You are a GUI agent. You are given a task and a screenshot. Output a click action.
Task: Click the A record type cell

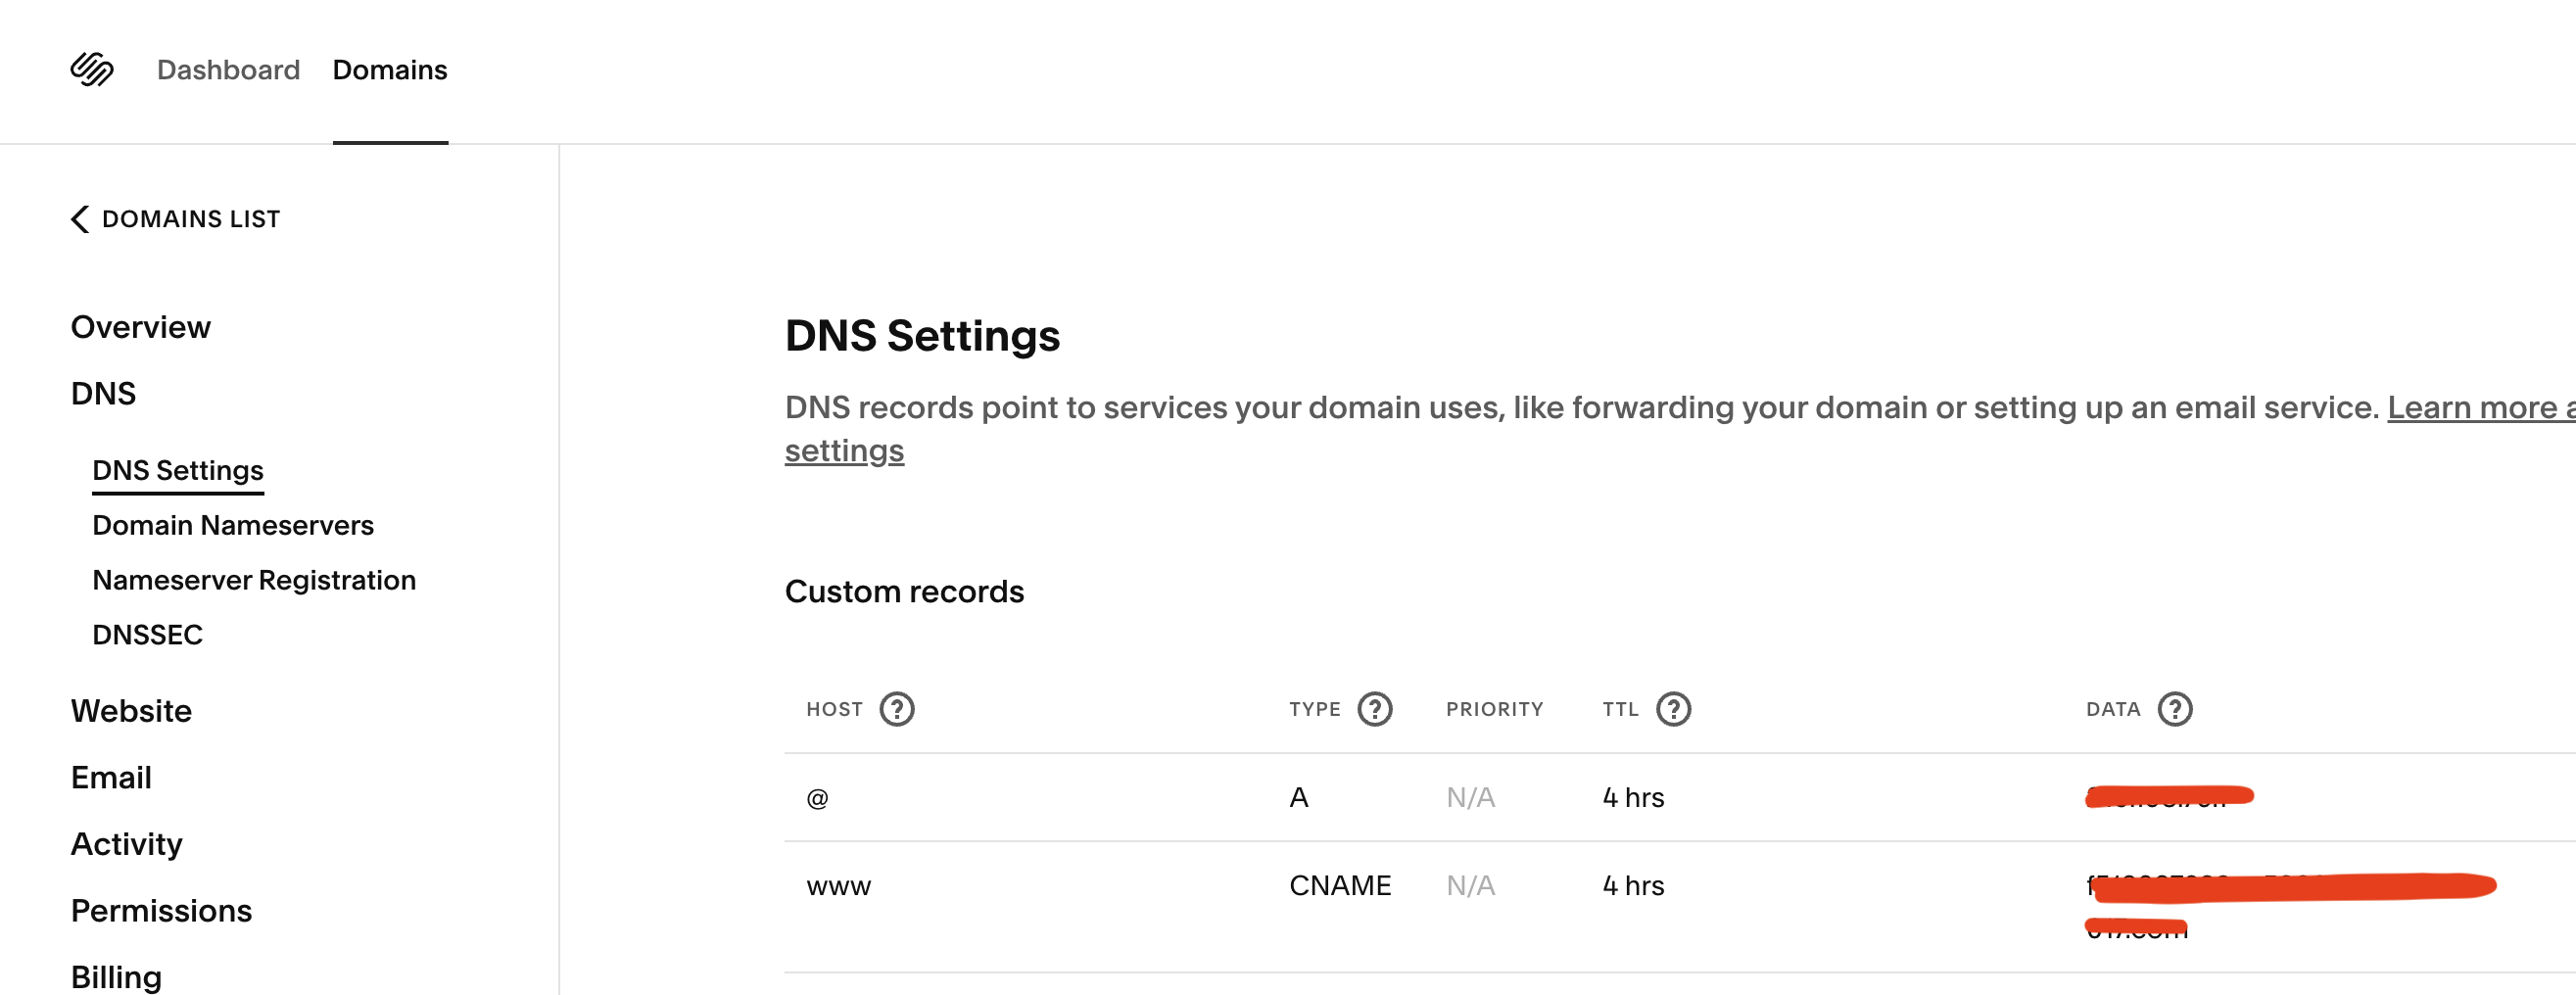[1298, 797]
